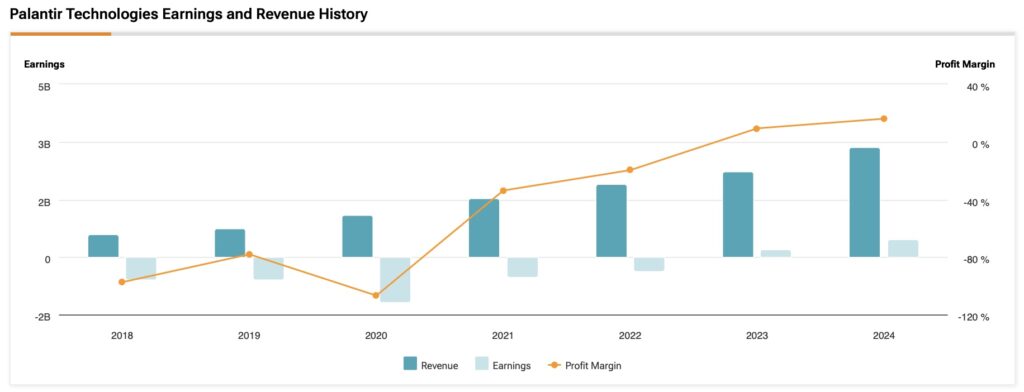The image size is (1024, 392).
Task: Click the 2022 profit margin data point
Action: (x=630, y=170)
